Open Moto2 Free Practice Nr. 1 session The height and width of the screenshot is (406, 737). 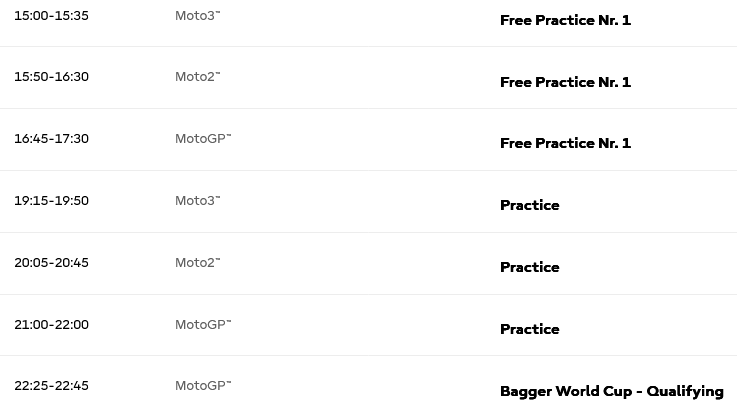click(565, 82)
